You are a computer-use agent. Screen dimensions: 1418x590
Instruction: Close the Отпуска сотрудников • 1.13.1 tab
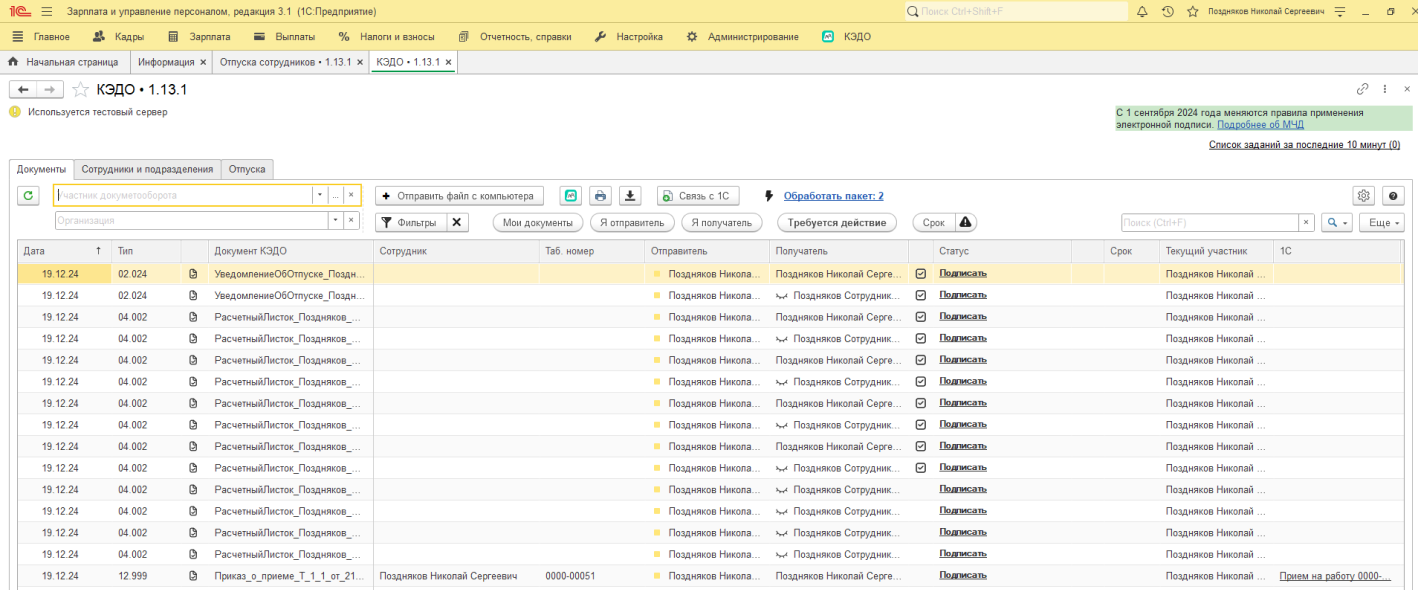(360, 62)
